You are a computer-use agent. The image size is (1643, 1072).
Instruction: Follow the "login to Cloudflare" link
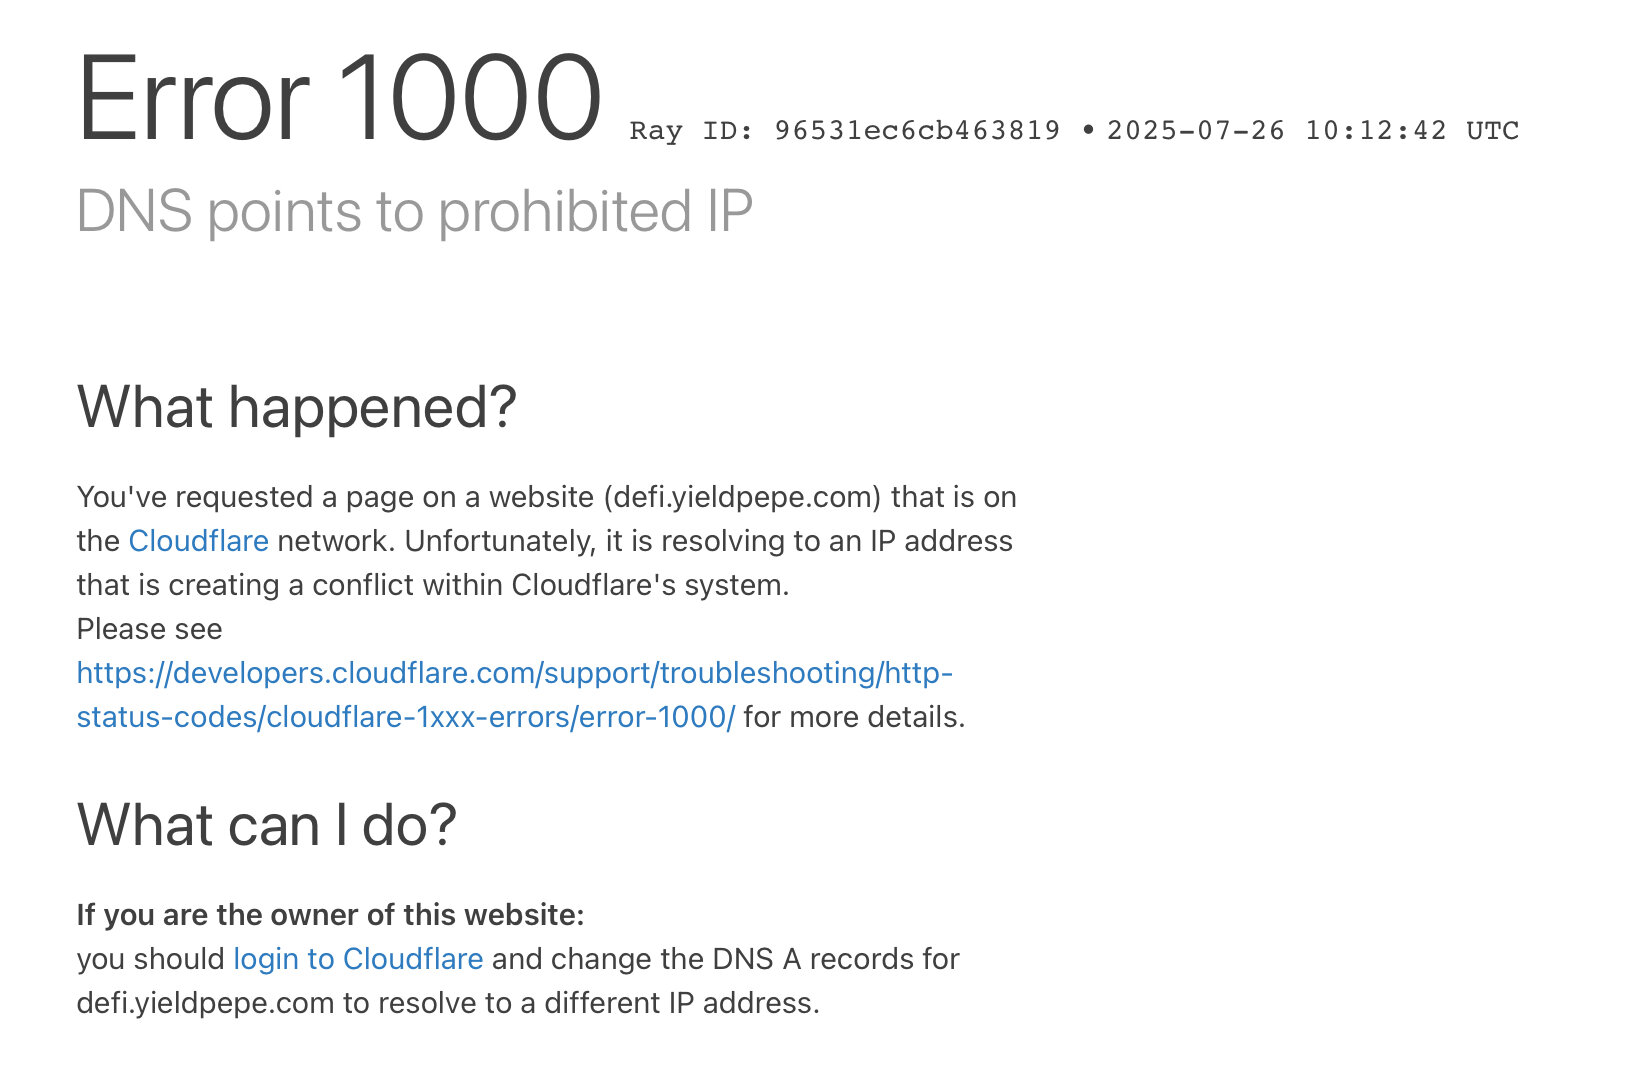tap(358, 959)
